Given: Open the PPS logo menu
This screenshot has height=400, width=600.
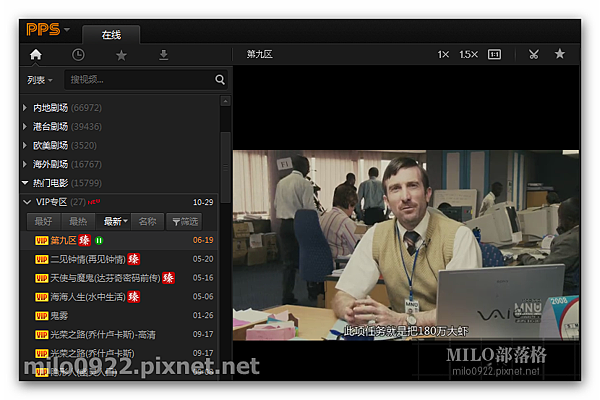Looking at the screenshot, I should click(47, 29).
